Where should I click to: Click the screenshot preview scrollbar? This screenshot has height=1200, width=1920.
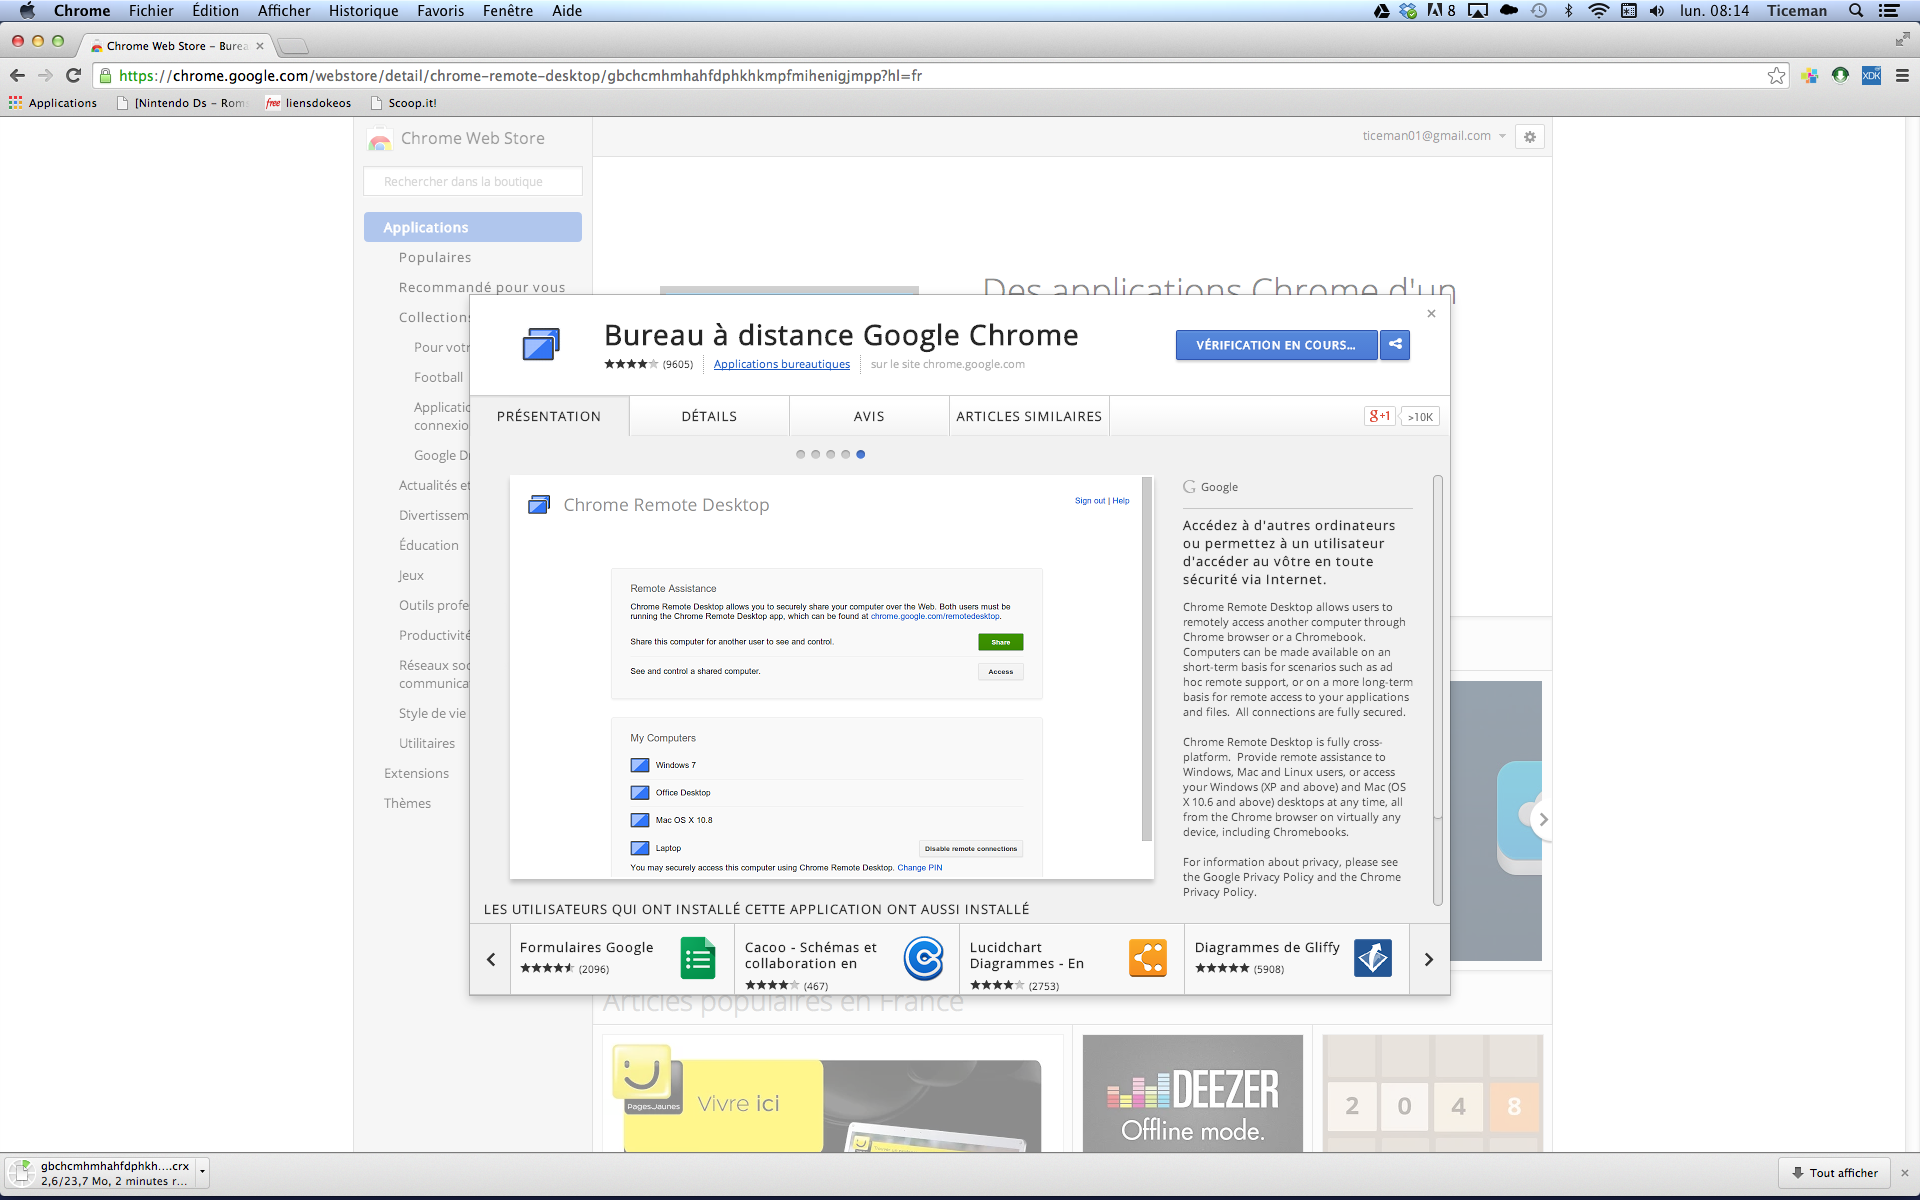click(x=1147, y=659)
